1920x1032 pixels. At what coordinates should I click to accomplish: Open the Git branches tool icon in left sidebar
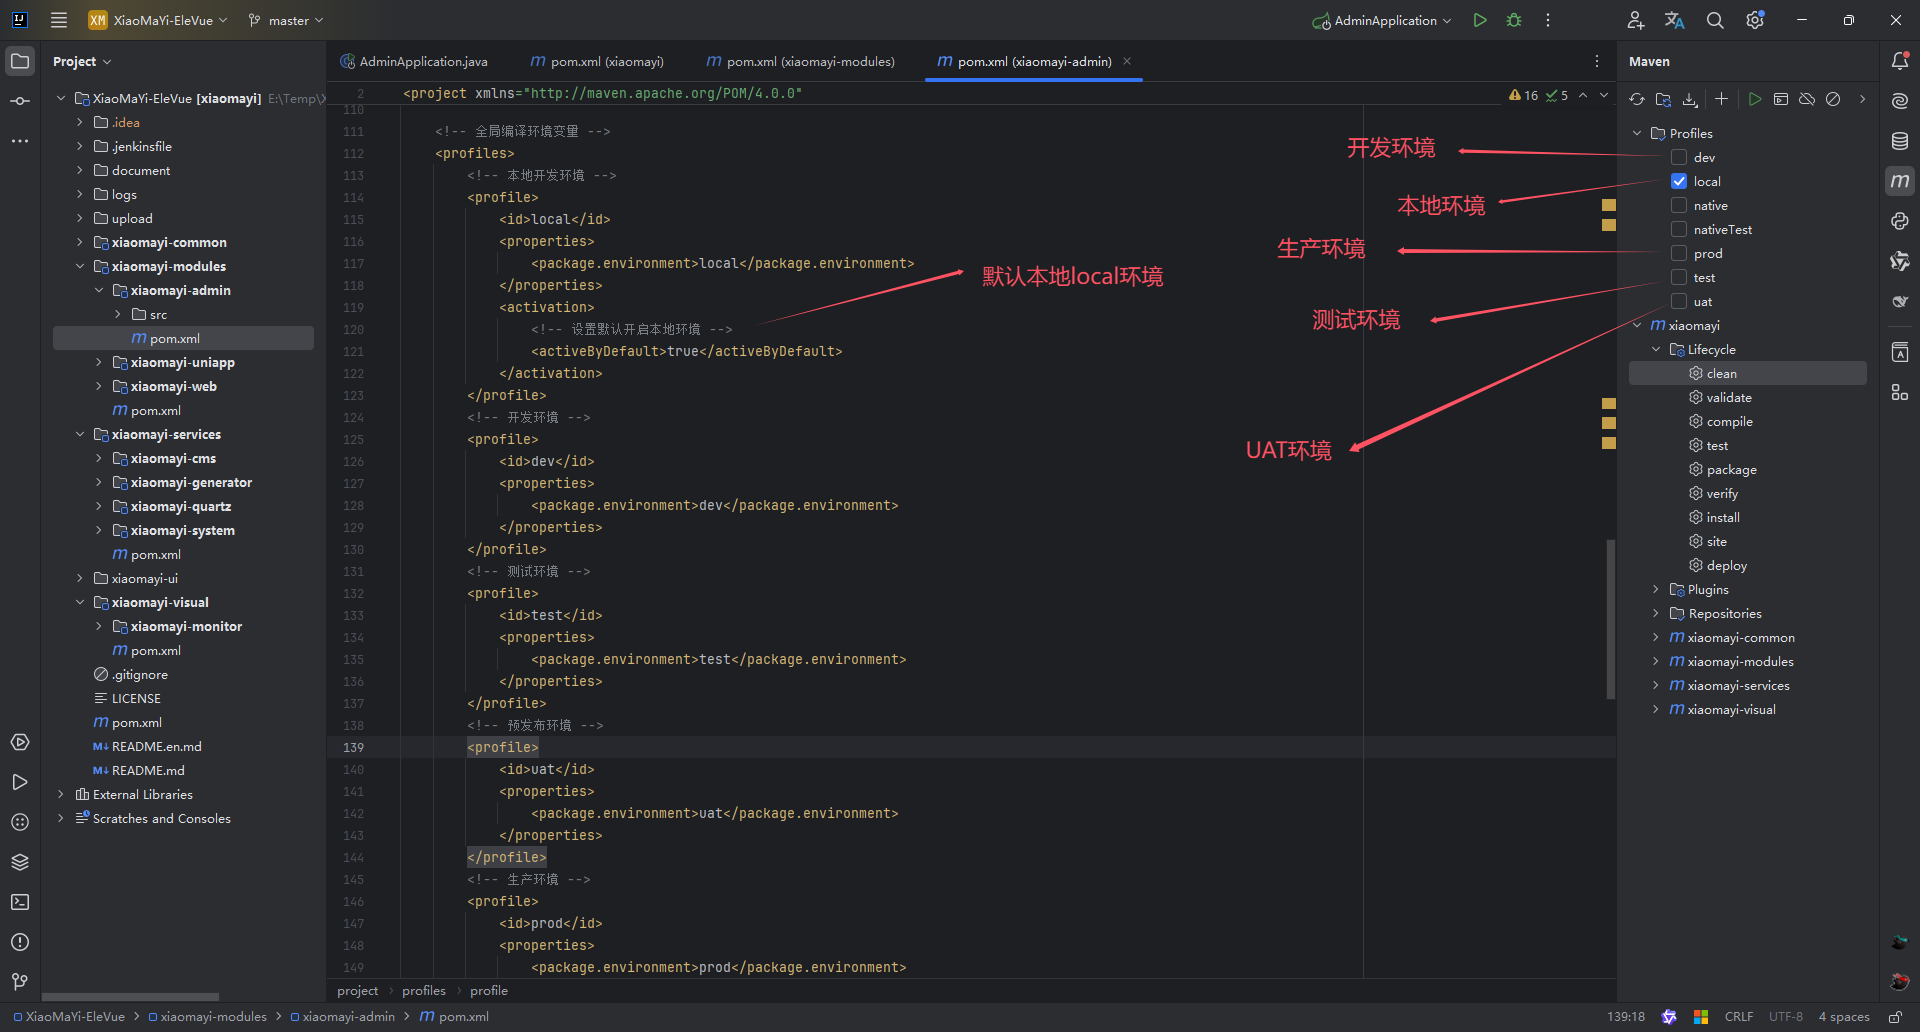coord(20,982)
